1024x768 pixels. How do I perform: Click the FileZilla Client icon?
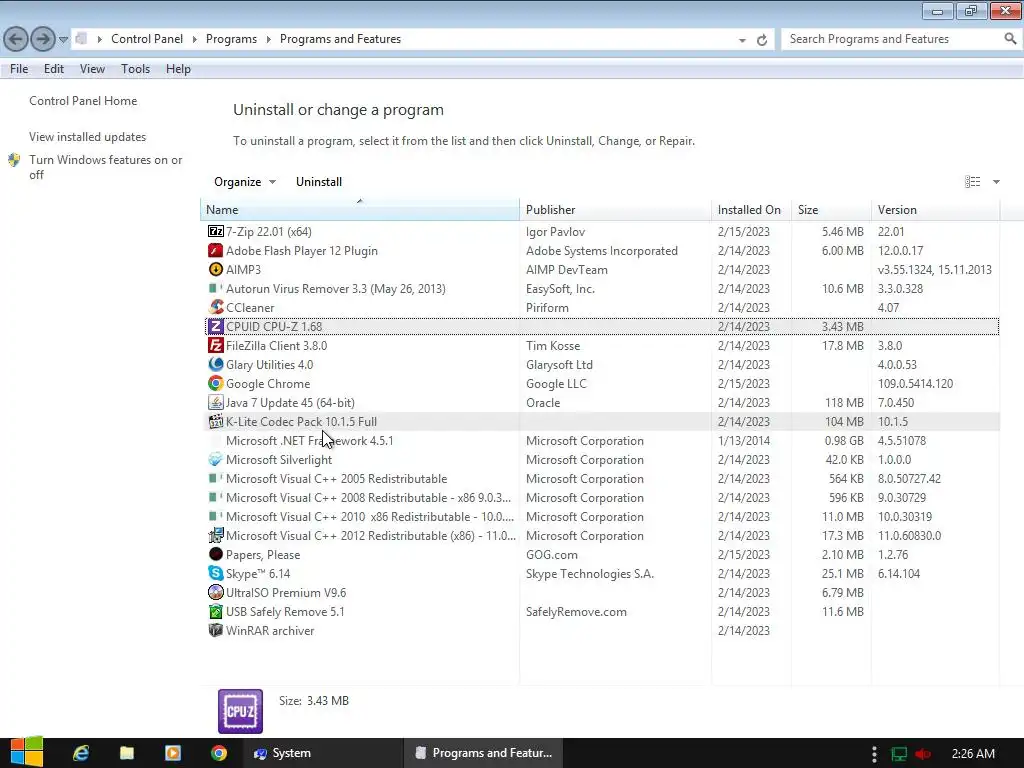216,345
